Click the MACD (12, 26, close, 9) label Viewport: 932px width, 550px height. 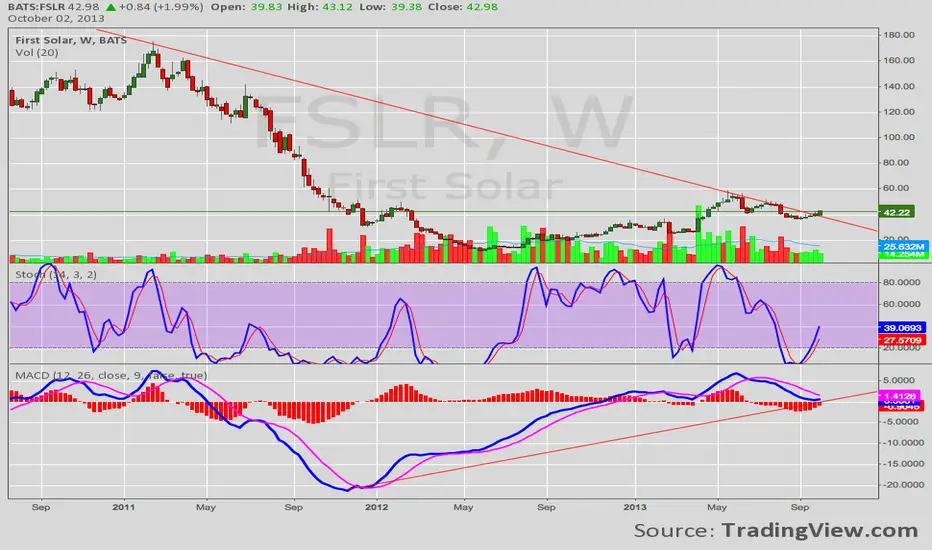click(111, 375)
